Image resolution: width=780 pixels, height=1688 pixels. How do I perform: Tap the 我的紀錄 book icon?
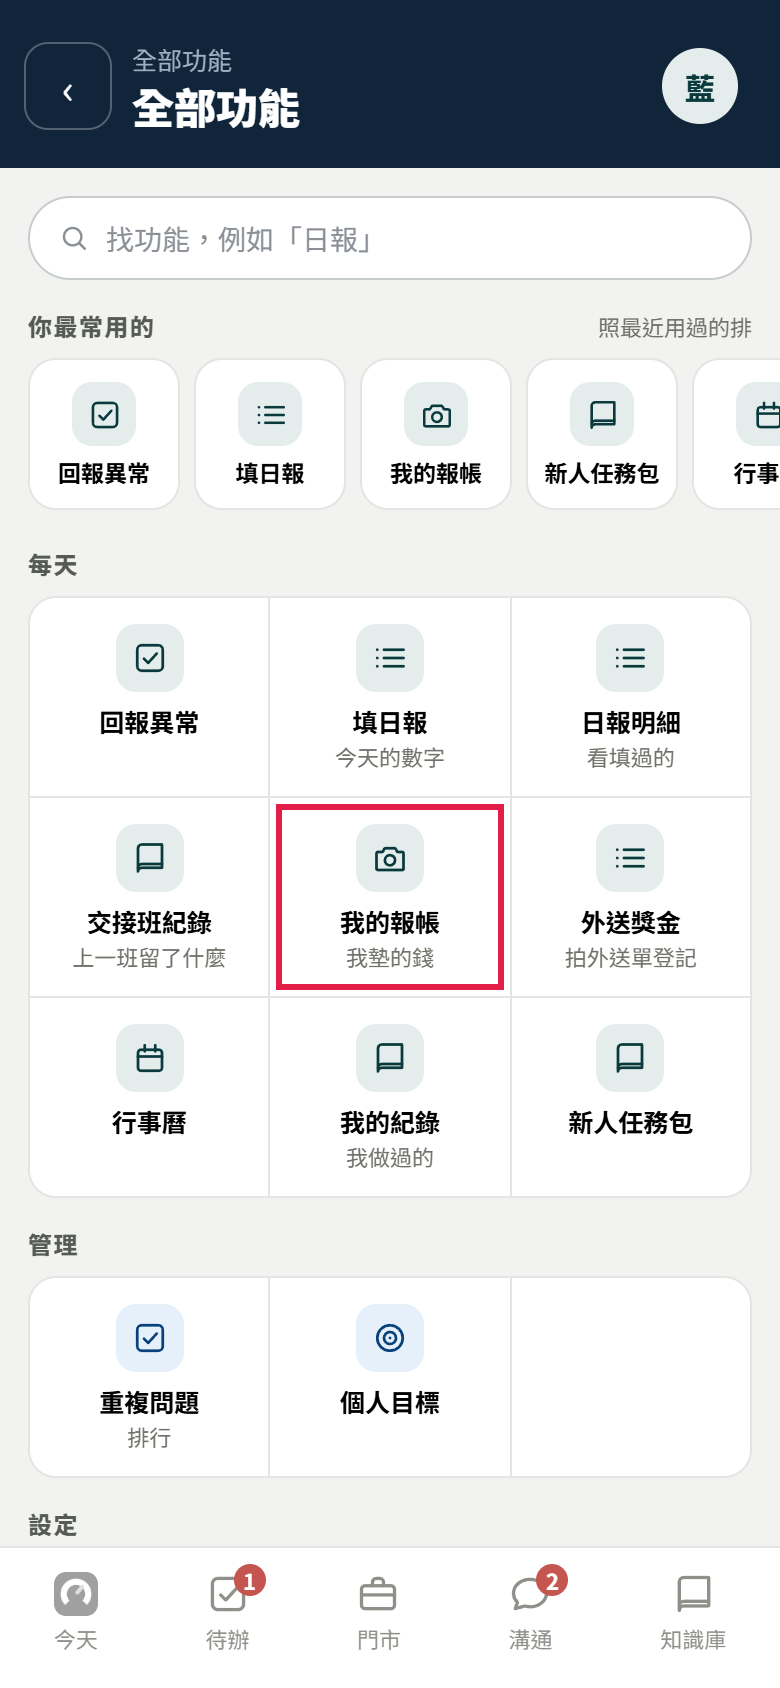point(390,1058)
